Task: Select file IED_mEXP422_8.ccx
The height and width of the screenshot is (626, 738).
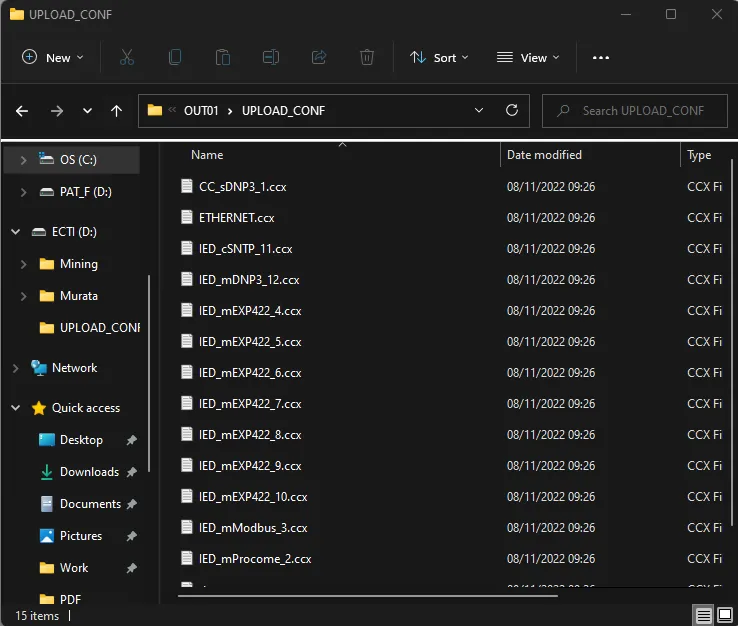Action: (250, 435)
